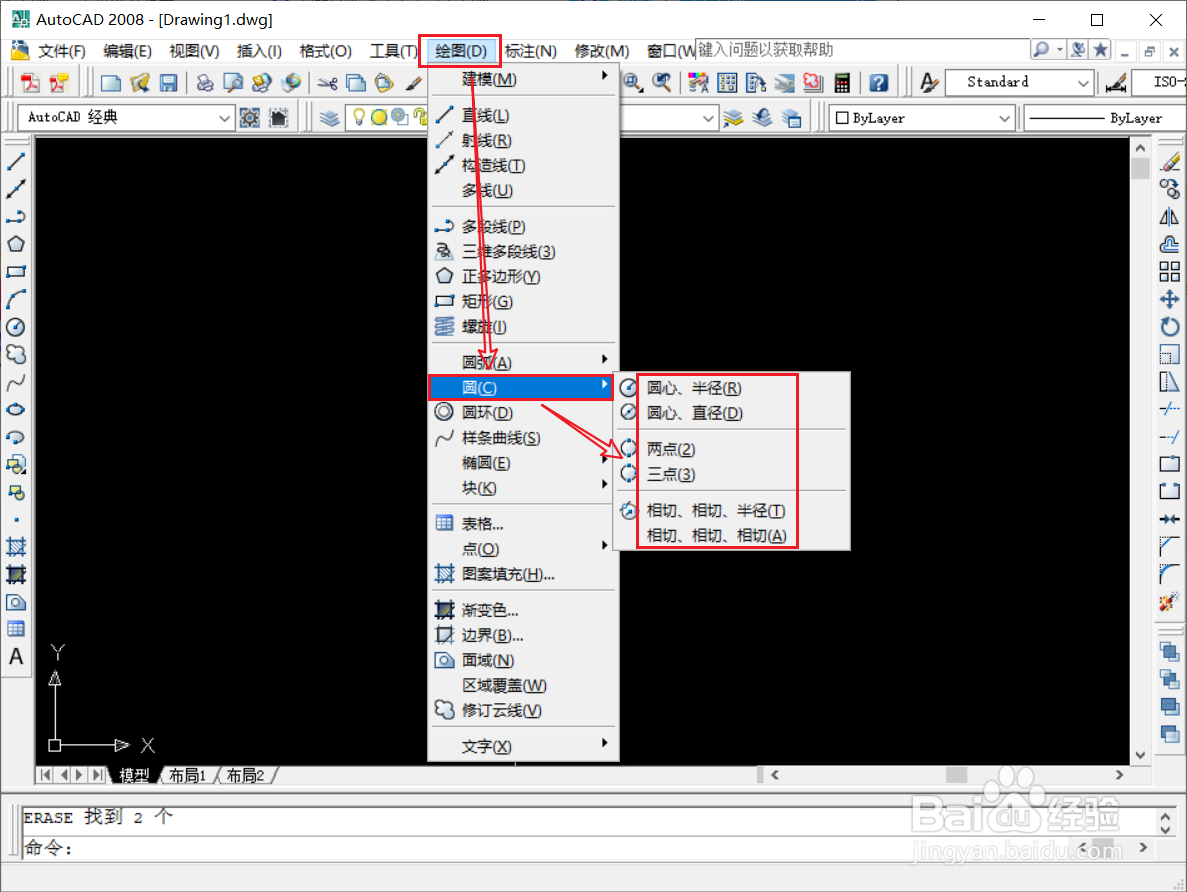
Task: Click the Cut (scissors) icon
Action: (327, 83)
